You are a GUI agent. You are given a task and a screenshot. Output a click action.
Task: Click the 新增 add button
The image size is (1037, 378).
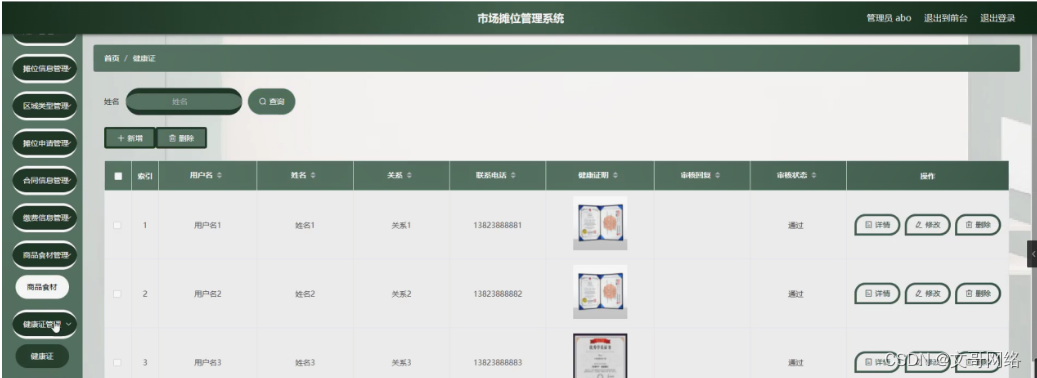pos(130,138)
